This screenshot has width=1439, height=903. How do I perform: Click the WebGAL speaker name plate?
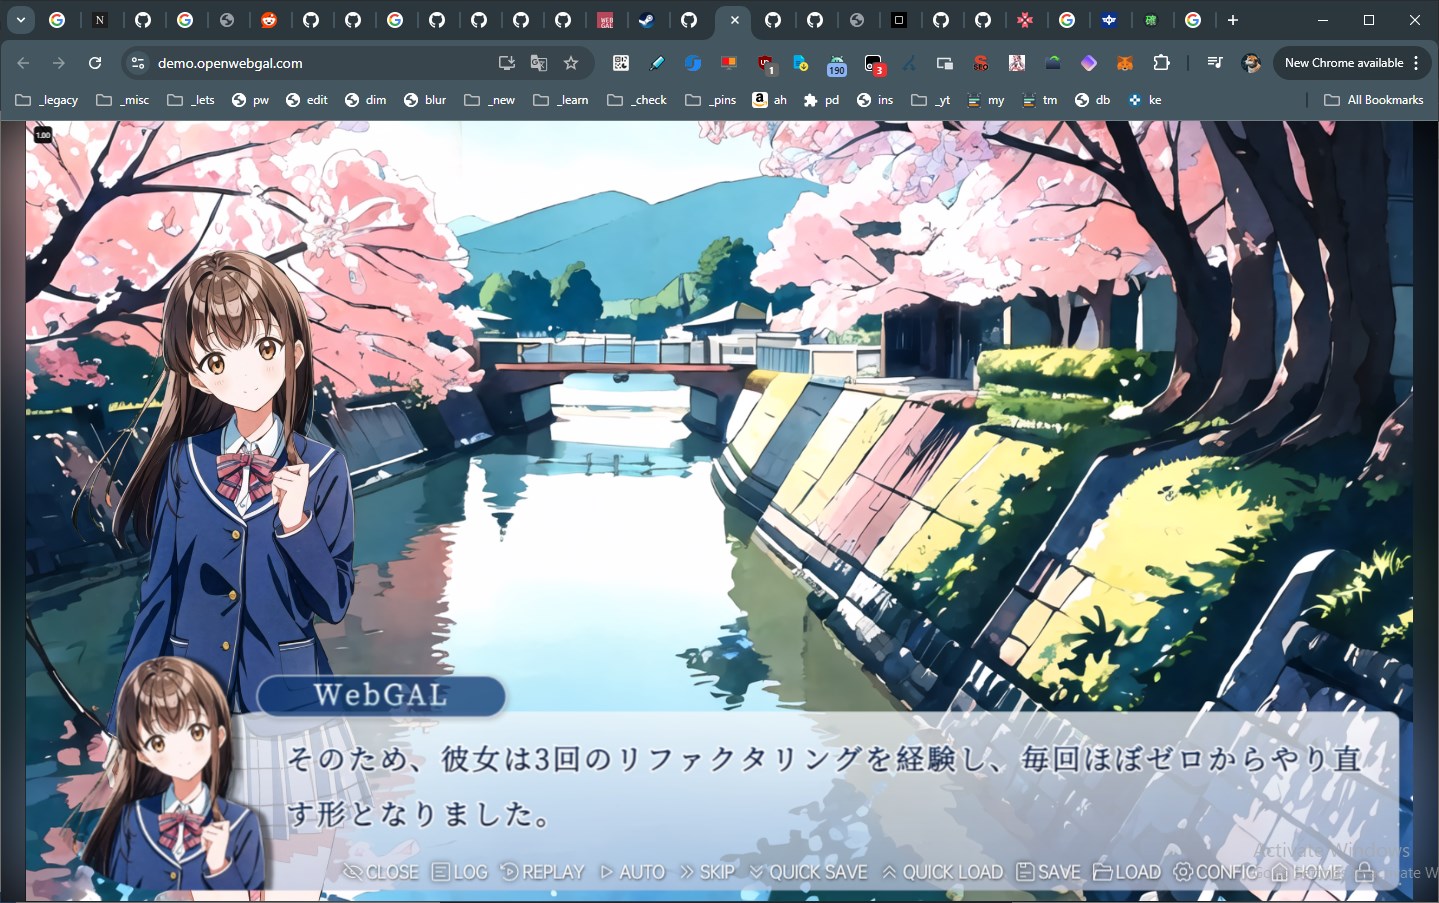(x=381, y=695)
